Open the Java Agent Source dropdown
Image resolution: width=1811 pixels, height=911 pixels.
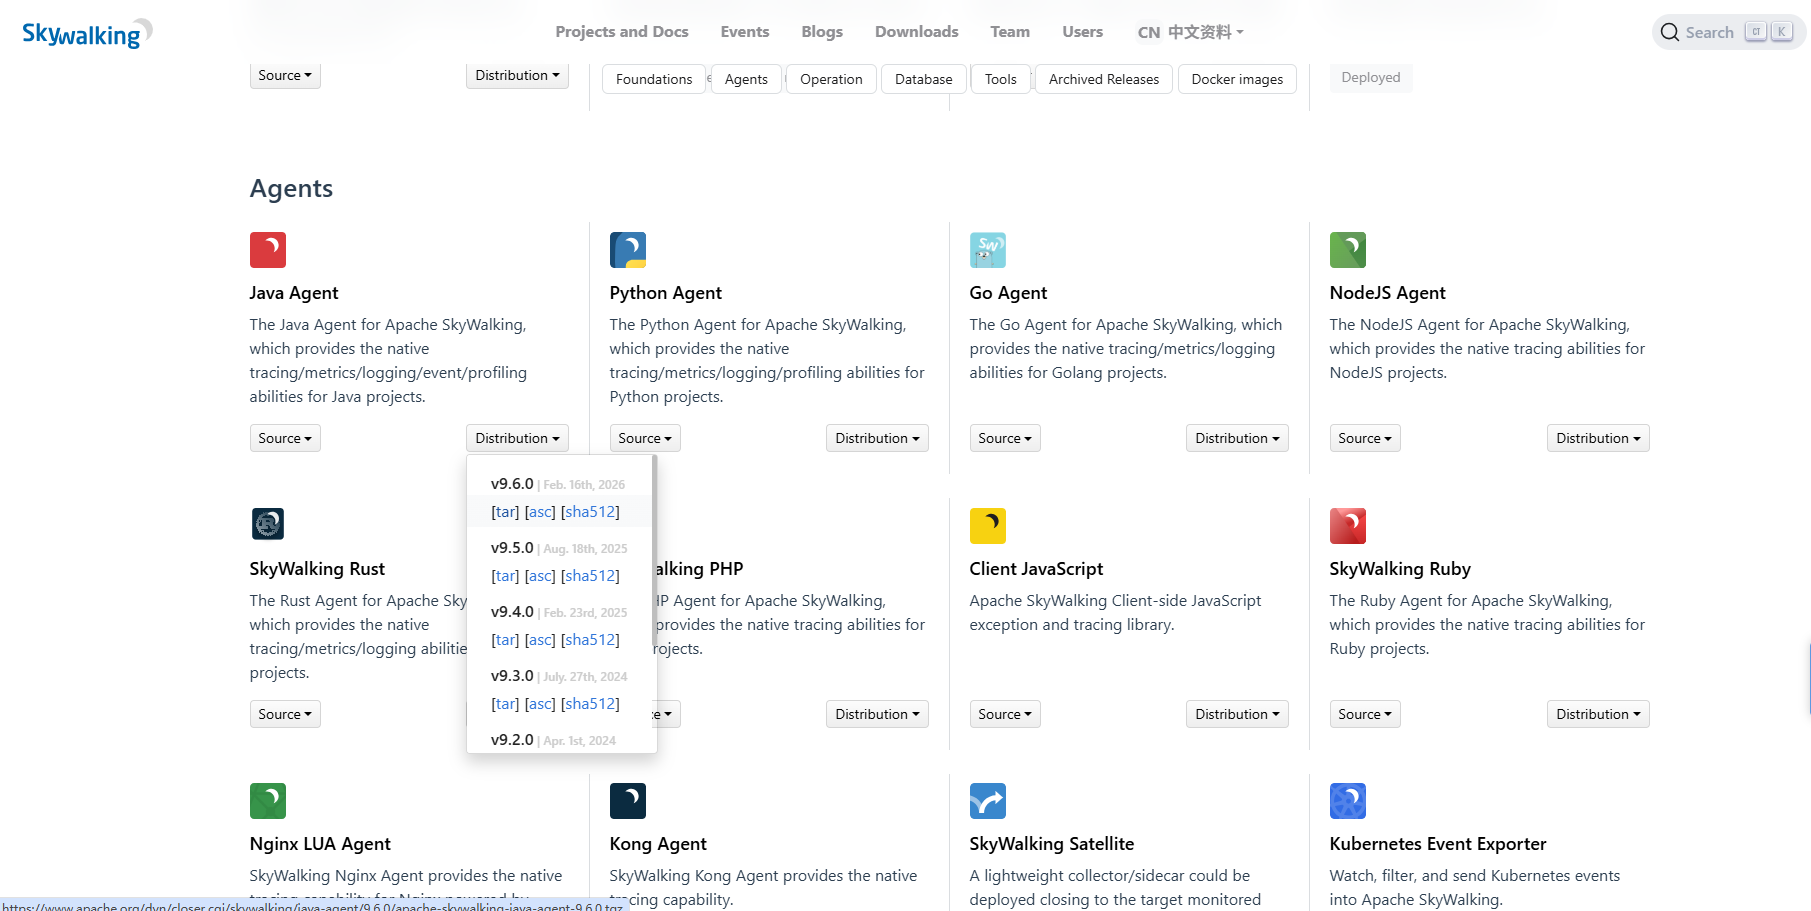tap(285, 438)
